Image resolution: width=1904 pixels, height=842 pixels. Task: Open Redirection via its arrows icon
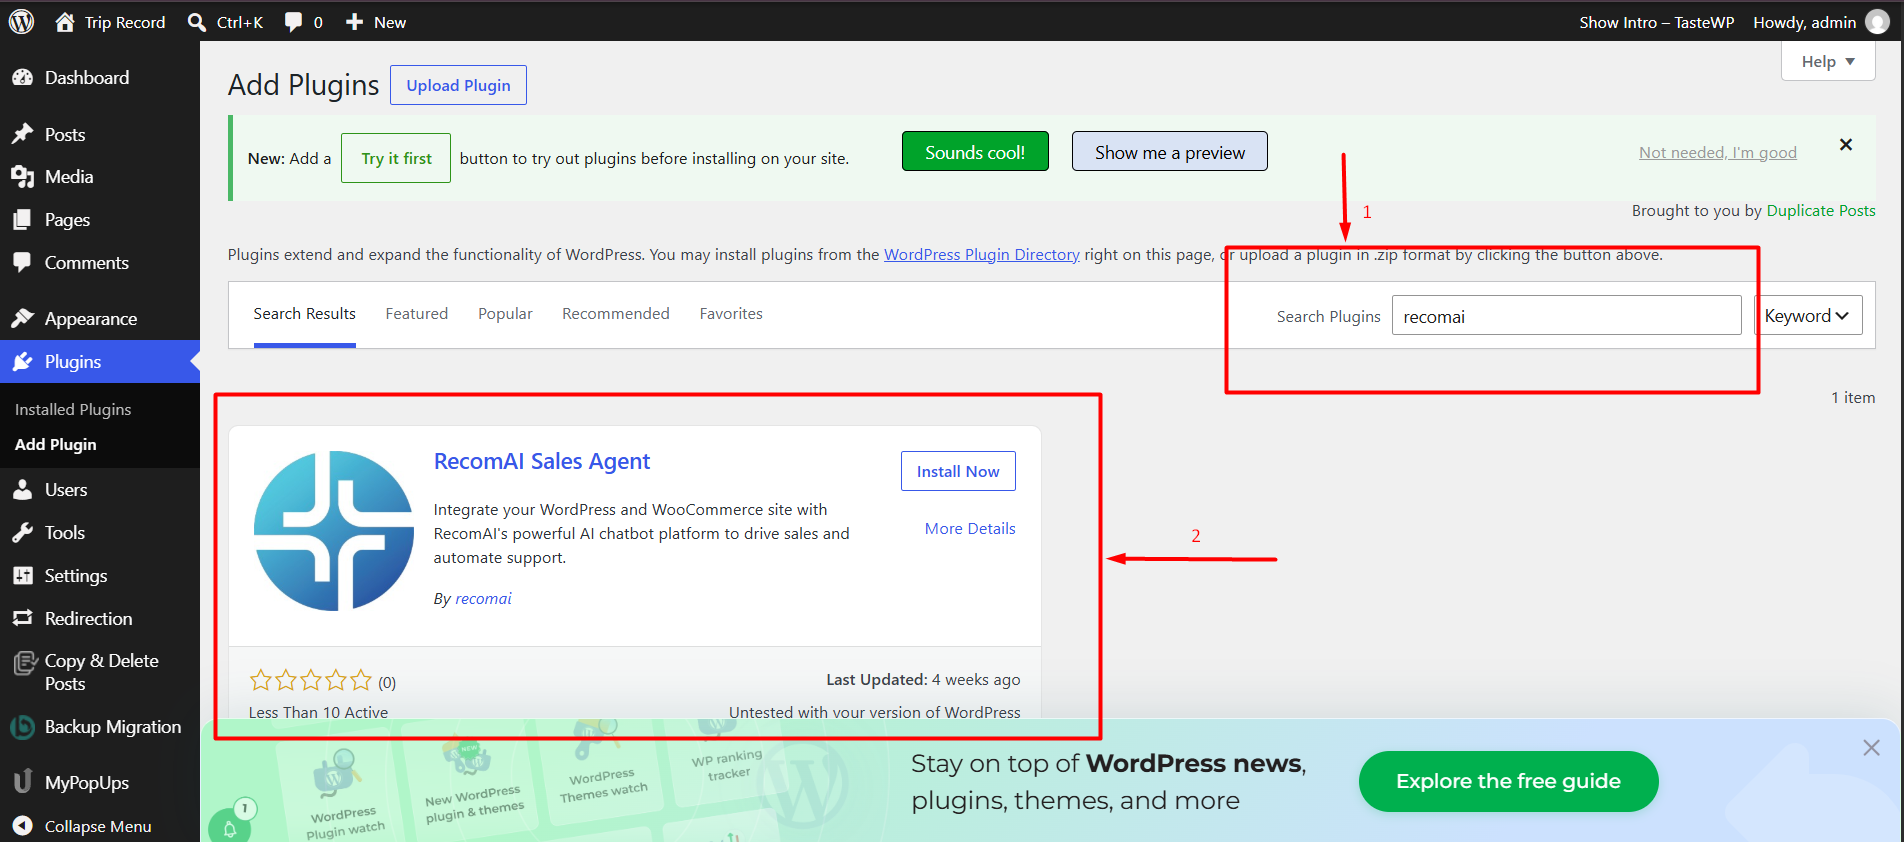click(23, 619)
